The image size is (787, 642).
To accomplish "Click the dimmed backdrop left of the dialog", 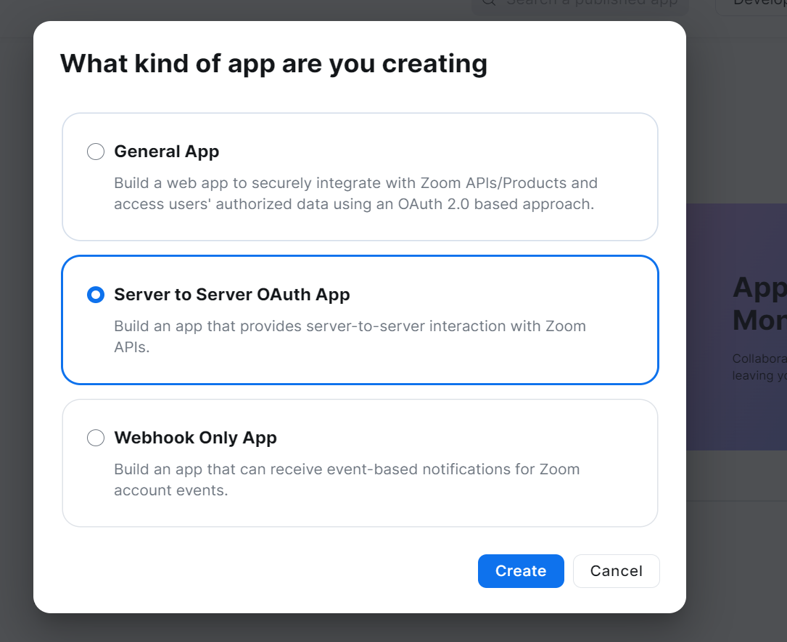I will pos(16,321).
